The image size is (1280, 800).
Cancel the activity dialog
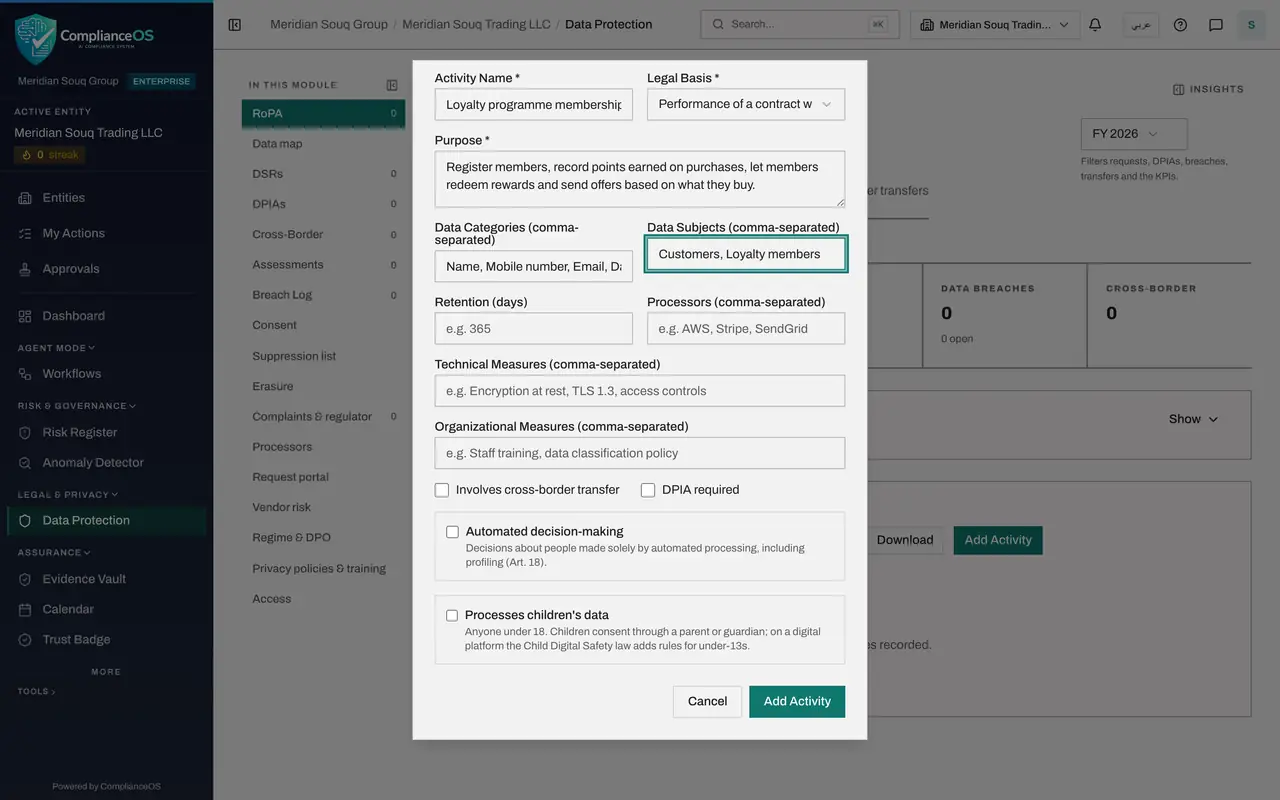click(x=707, y=702)
